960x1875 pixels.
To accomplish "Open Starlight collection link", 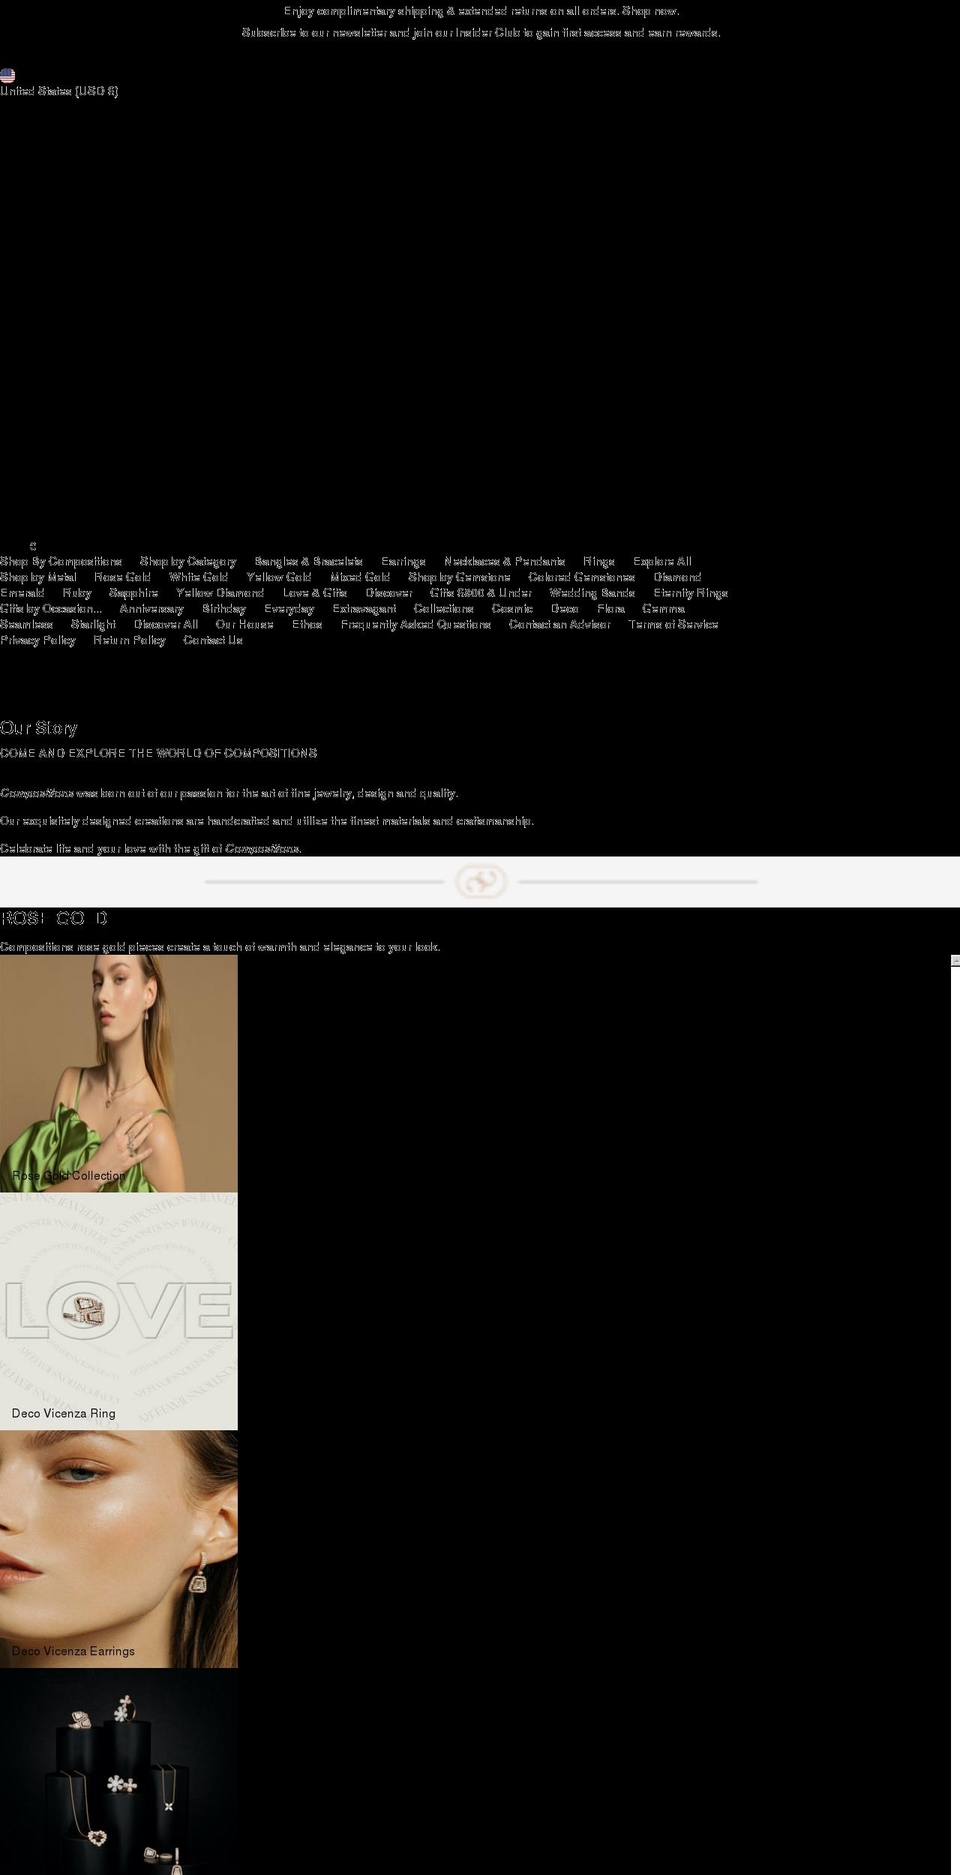I will (93, 624).
